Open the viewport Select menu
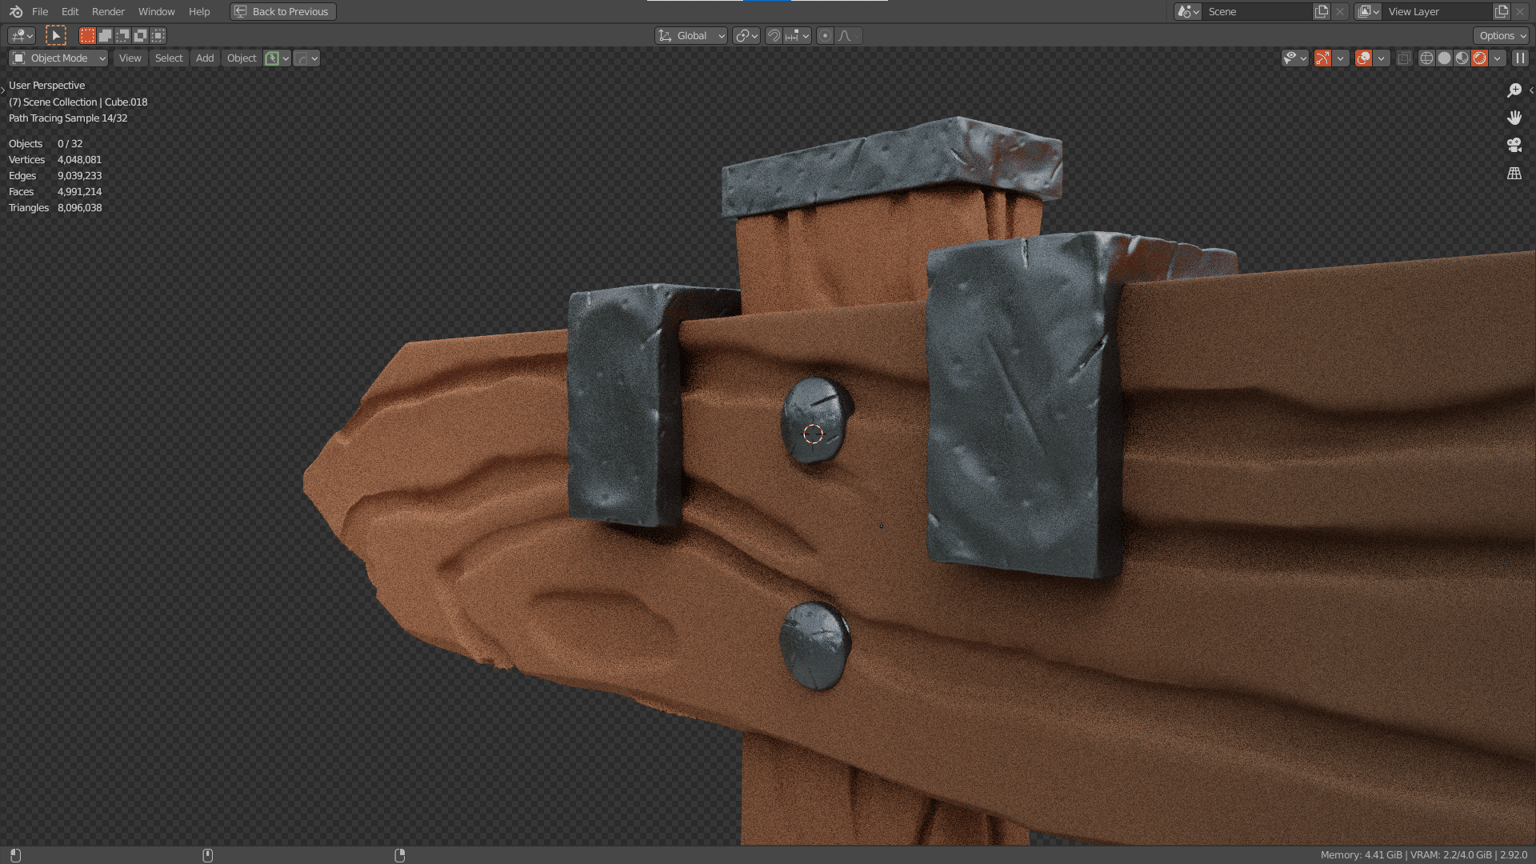Viewport: 1536px width, 864px height. [x=169, y=58]
